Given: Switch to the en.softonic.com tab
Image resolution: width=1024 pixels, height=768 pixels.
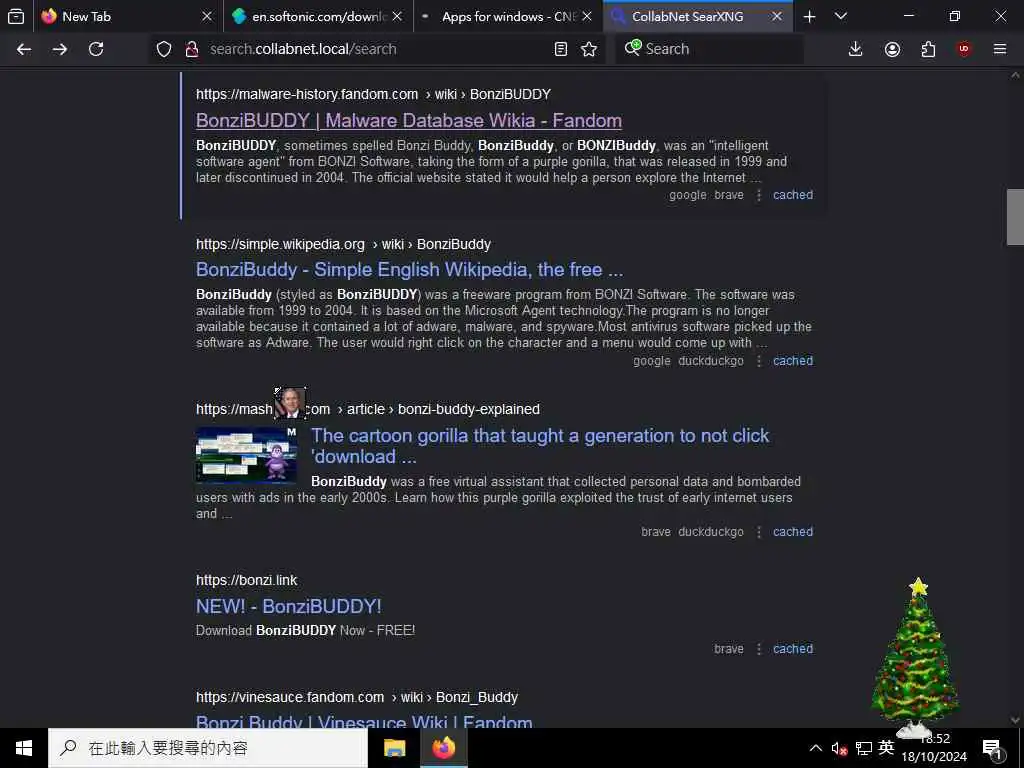Looking at the screenshot, I should pos(318,16).
